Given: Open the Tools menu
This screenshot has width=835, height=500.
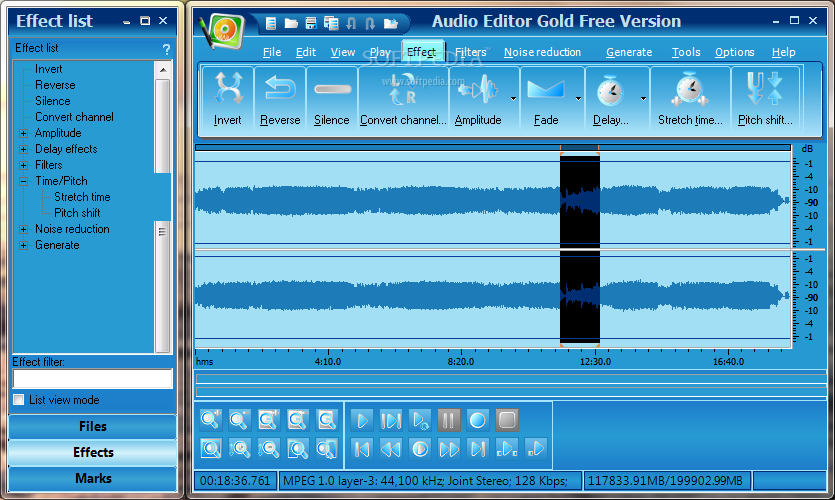Looking at the screenshot, I should tap(686, 52).
